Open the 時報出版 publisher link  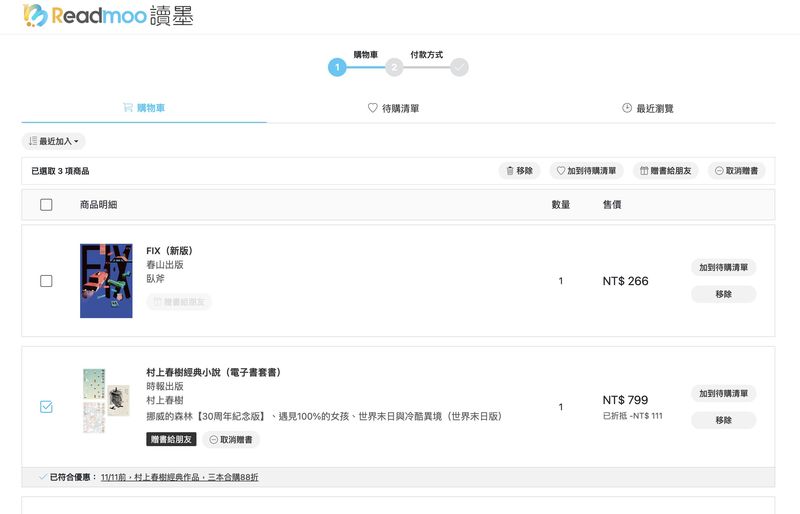pos(165,386)
